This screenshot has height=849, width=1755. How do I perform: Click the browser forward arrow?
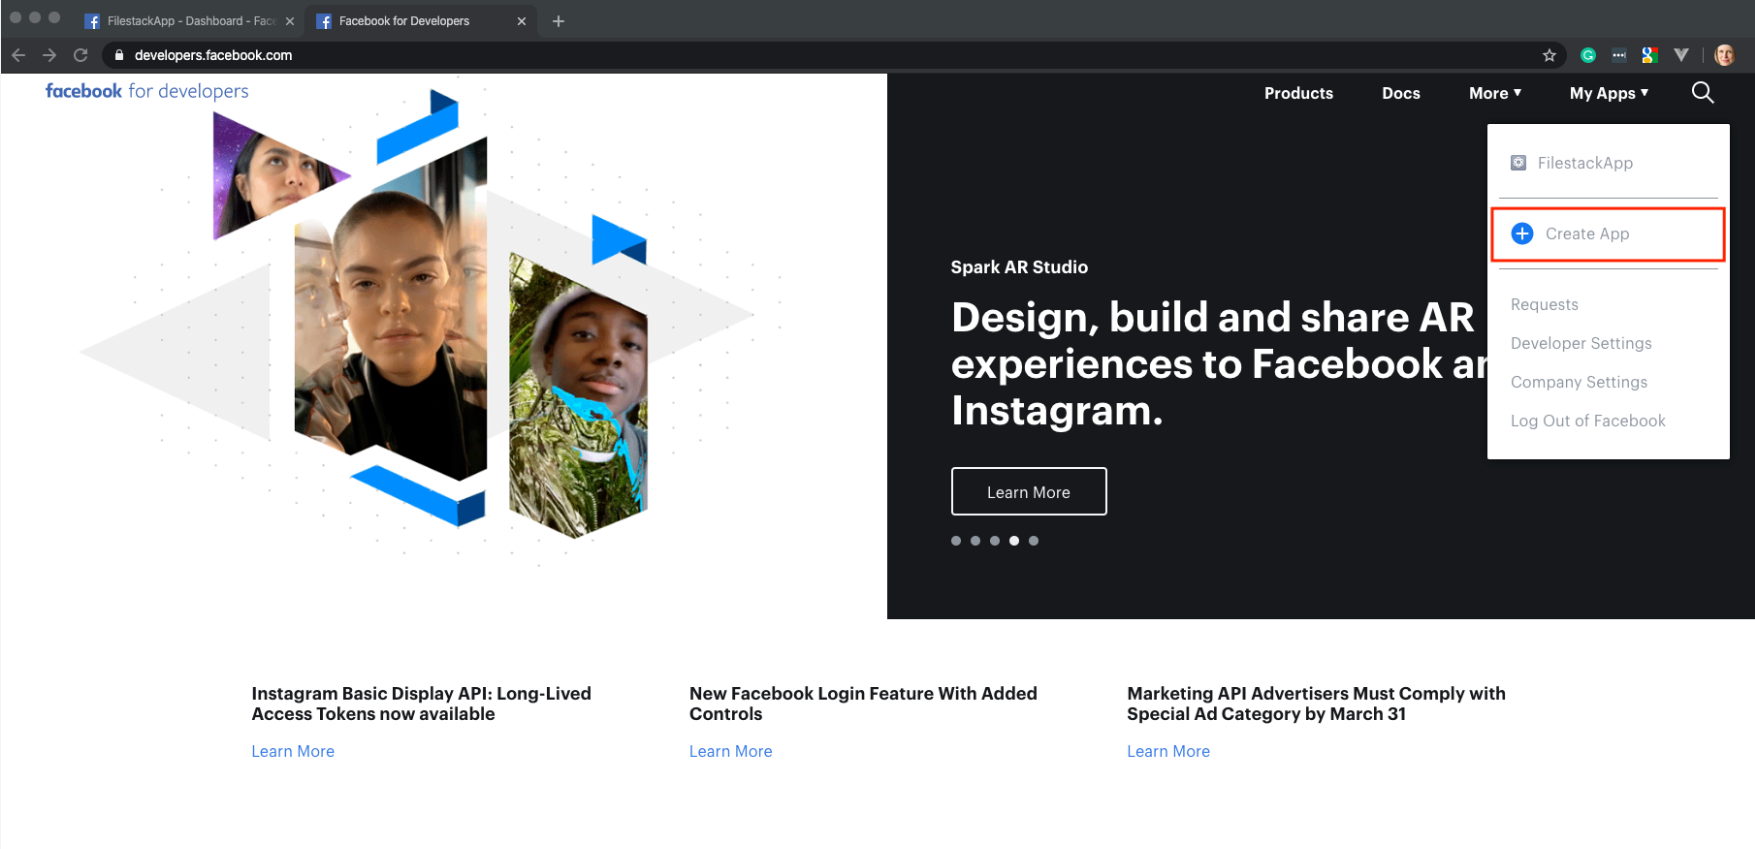(x=49, y=55)
